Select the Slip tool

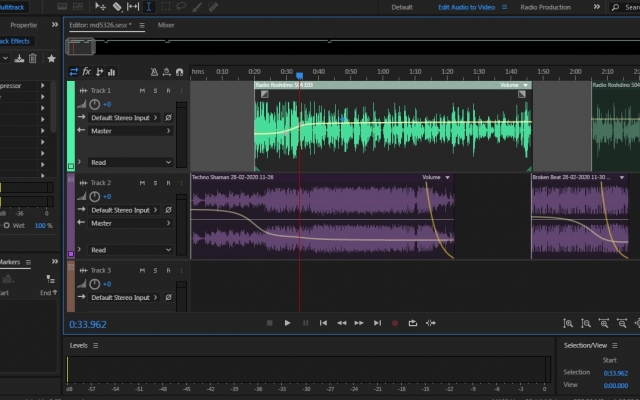pyautogui.click(x=133, y=7)
